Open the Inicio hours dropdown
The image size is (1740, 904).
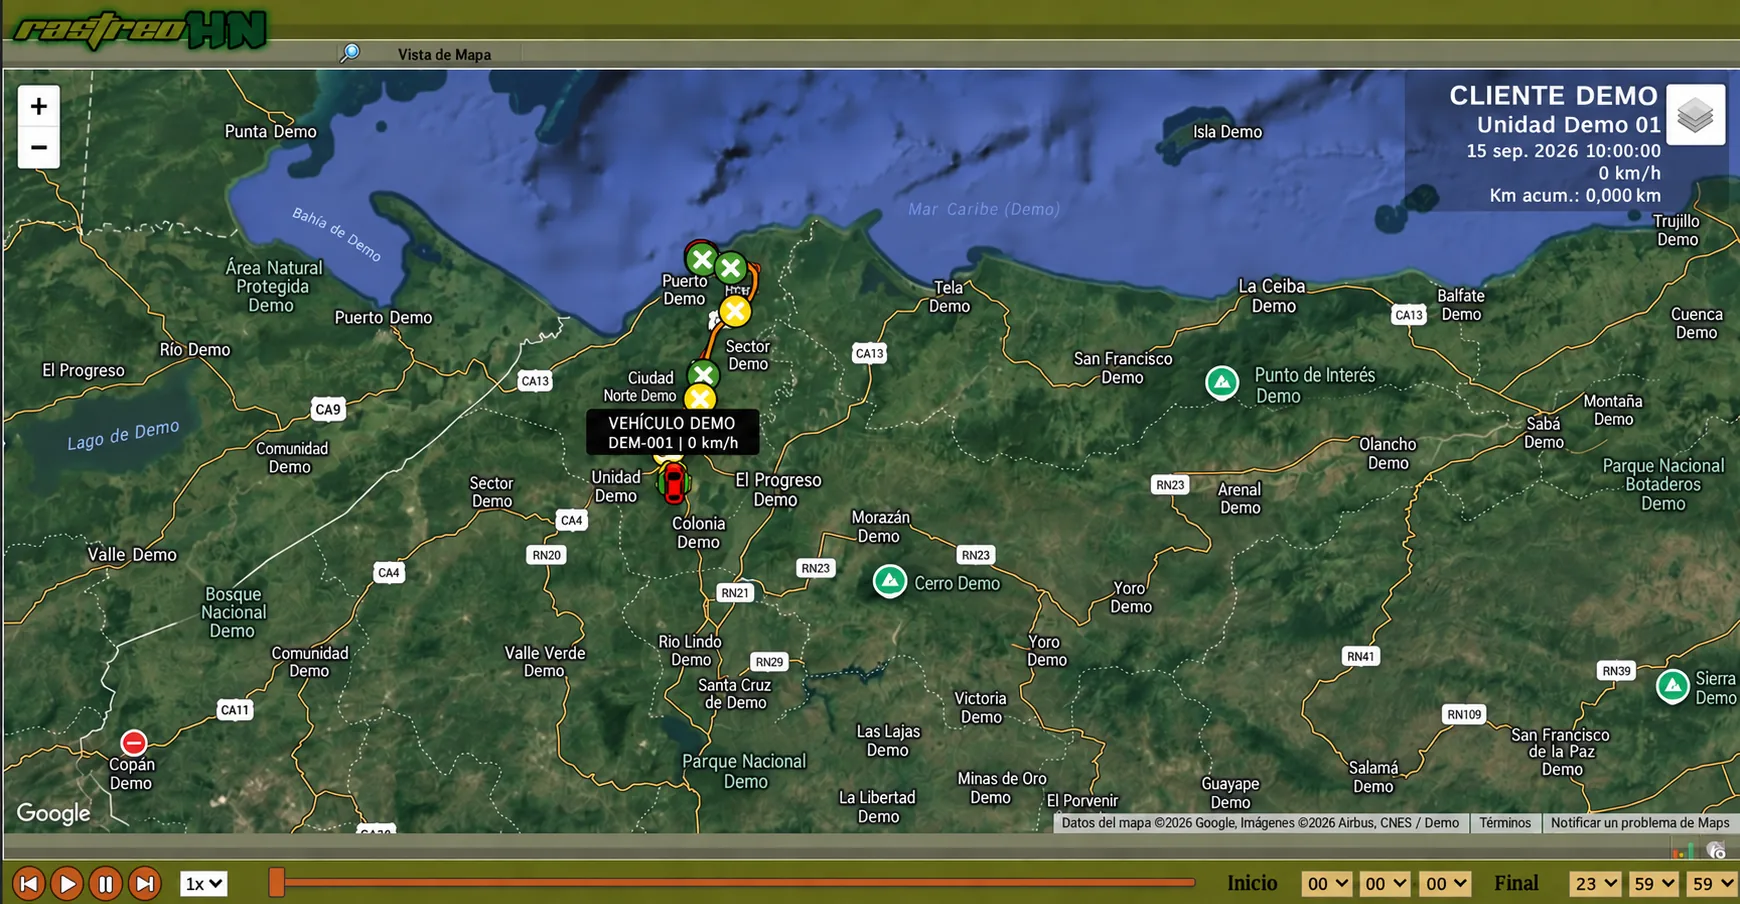(x=1327, y=883)
